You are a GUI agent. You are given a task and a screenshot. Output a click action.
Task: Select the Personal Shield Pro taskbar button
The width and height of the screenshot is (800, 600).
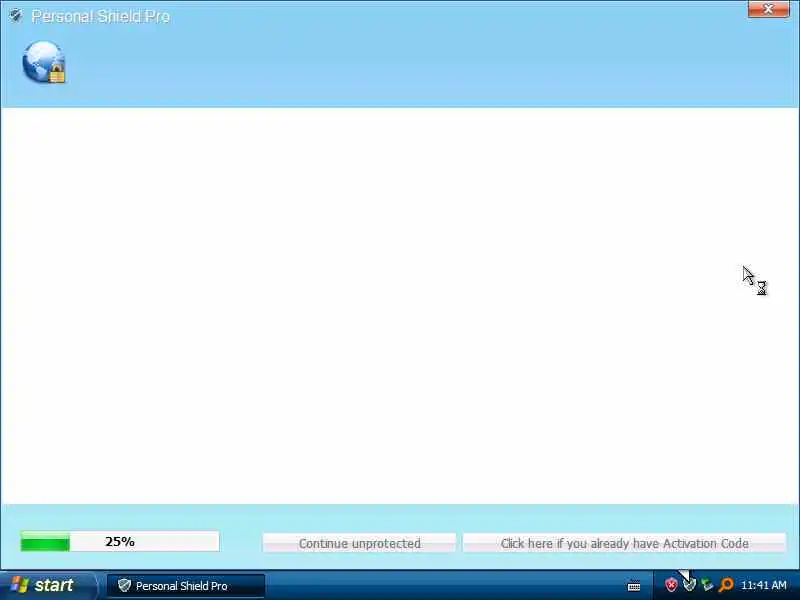186,586
